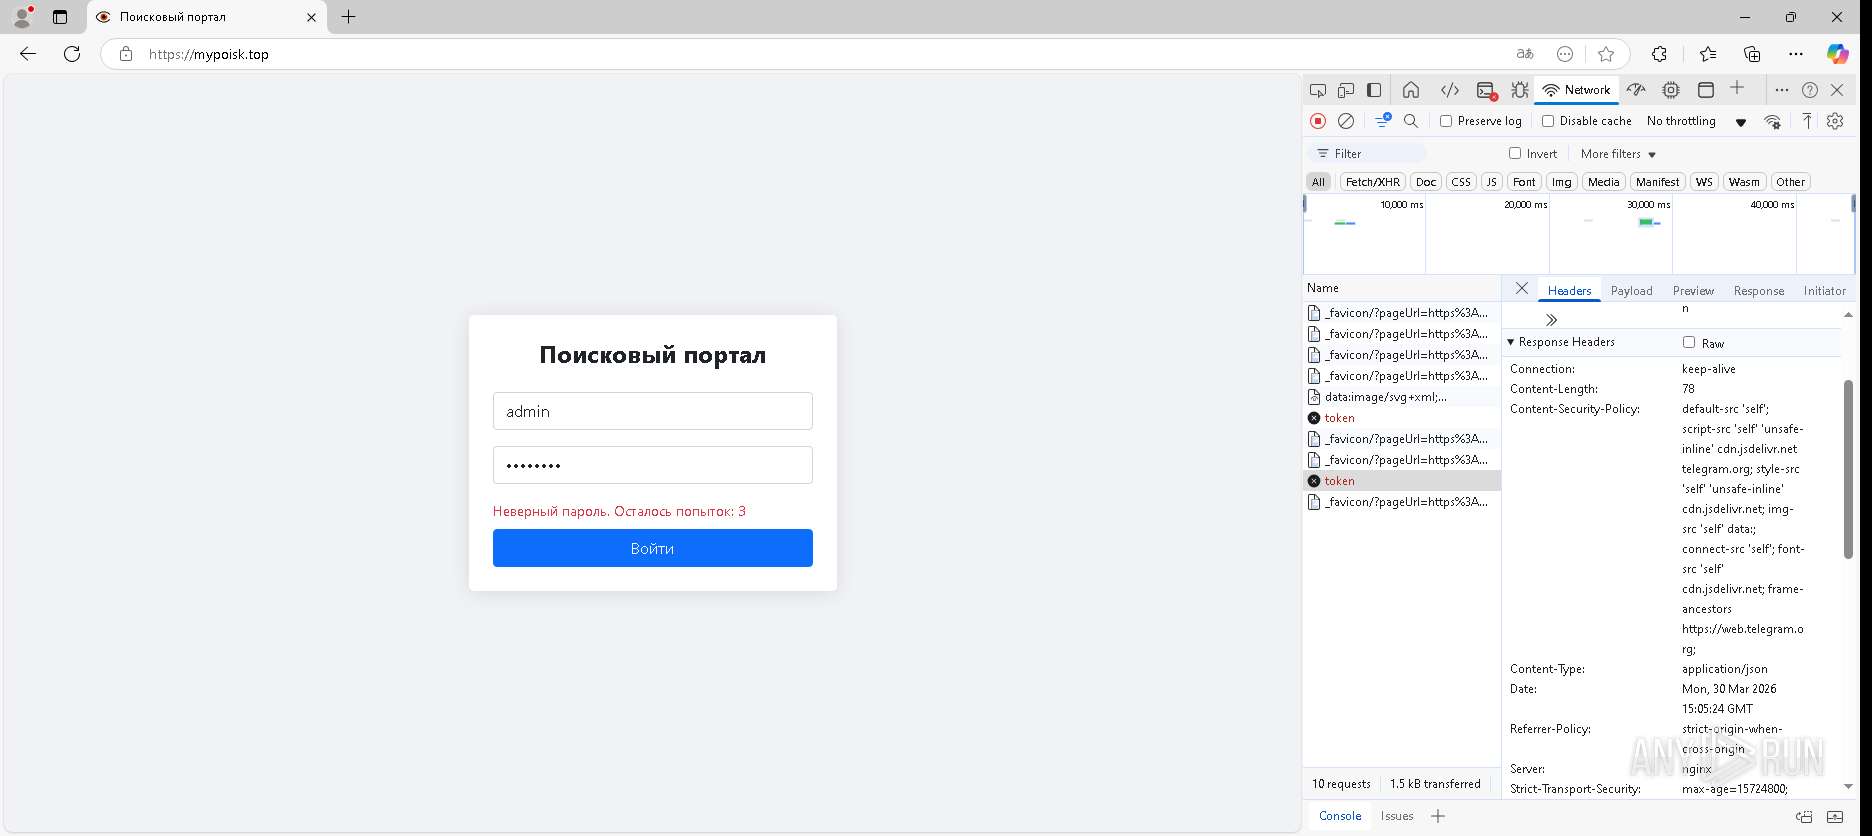Select the Network panel tab
The height and width of the screenshot is (836, 1872).
(1577, 90)
